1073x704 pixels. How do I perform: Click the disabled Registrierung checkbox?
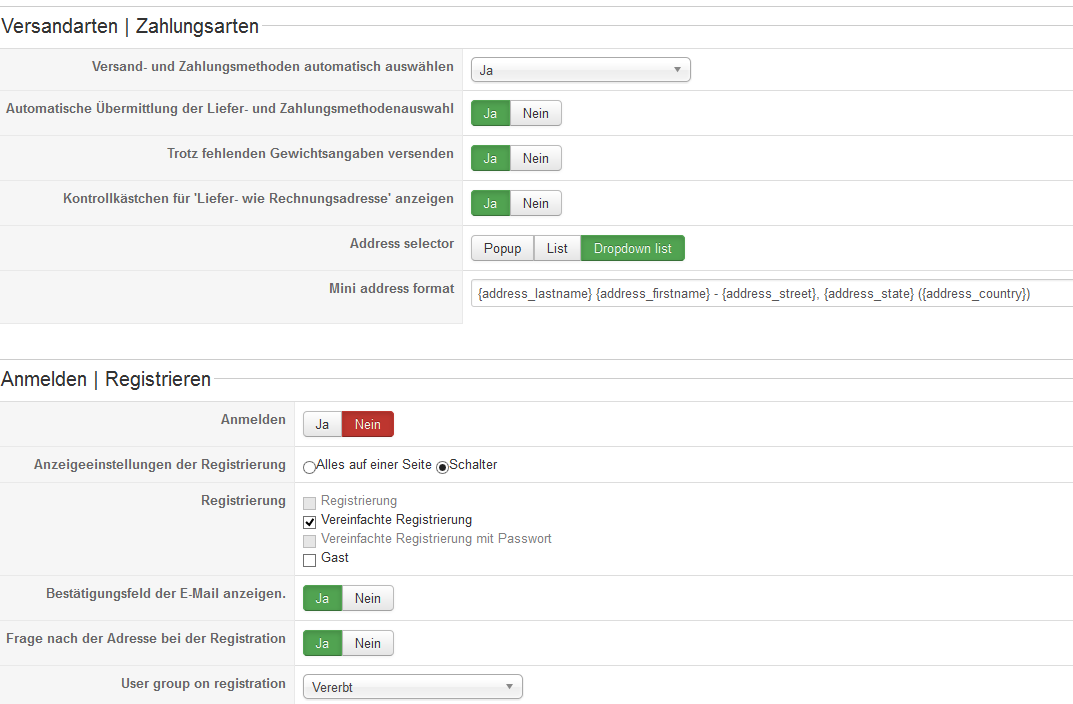point(310,503)
